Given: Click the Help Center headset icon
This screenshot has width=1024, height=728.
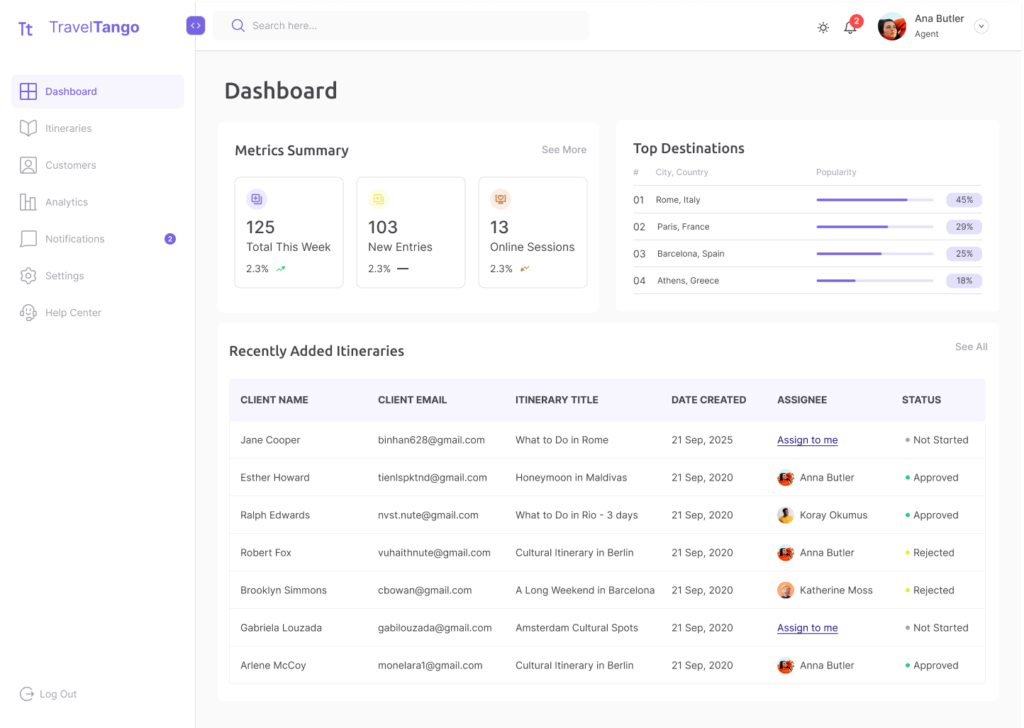Looking at the screenshot, I should (x=28, y=313).
